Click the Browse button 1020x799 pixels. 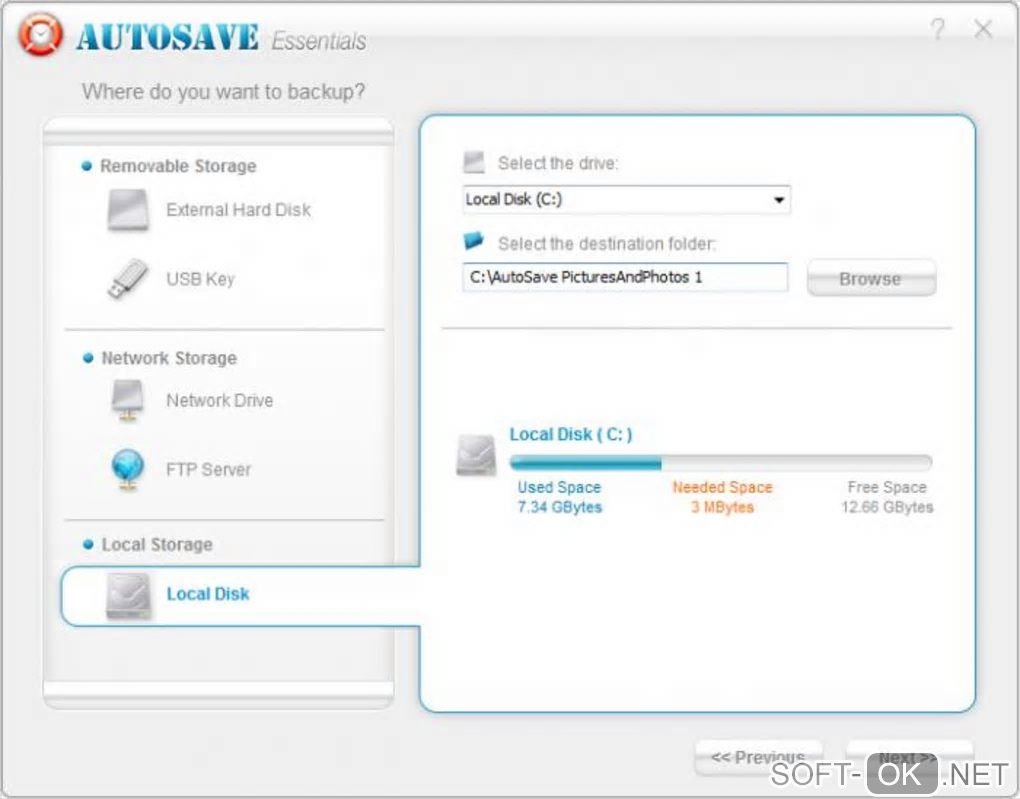click(x=871, y=278)
